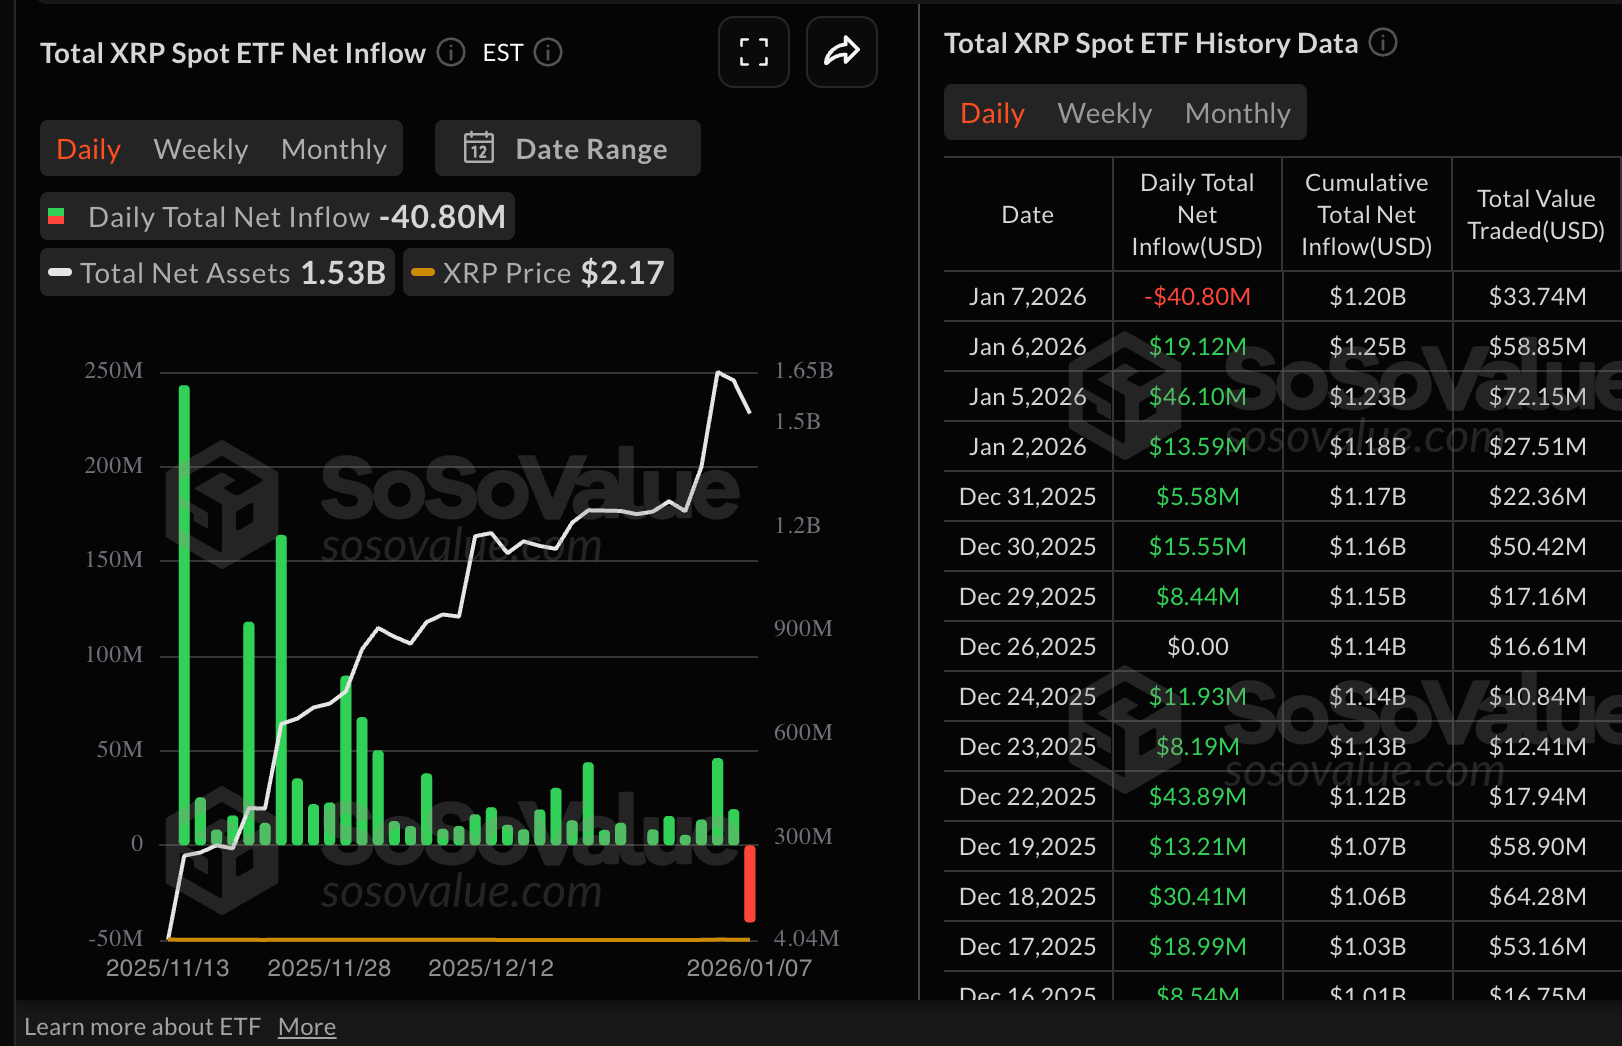This screenshot has width=1622, height=1046.
Task: Click the orange XRP Price legend marker
Action: click(423, 272)
